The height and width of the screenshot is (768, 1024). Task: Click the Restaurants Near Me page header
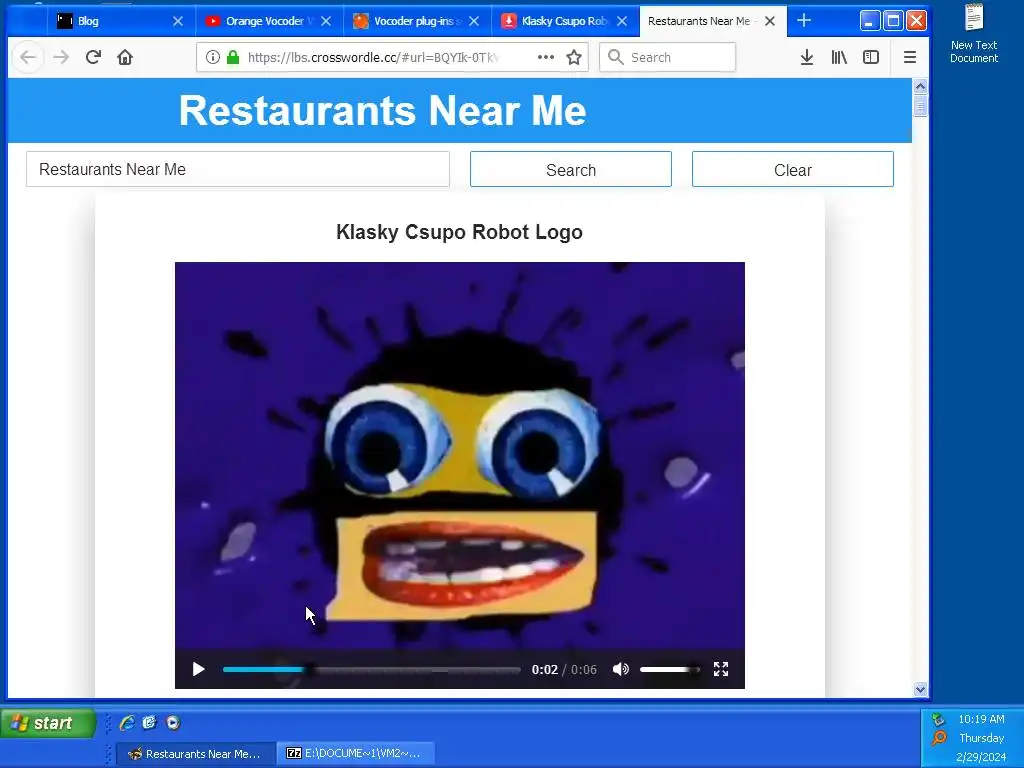[383, 110]
